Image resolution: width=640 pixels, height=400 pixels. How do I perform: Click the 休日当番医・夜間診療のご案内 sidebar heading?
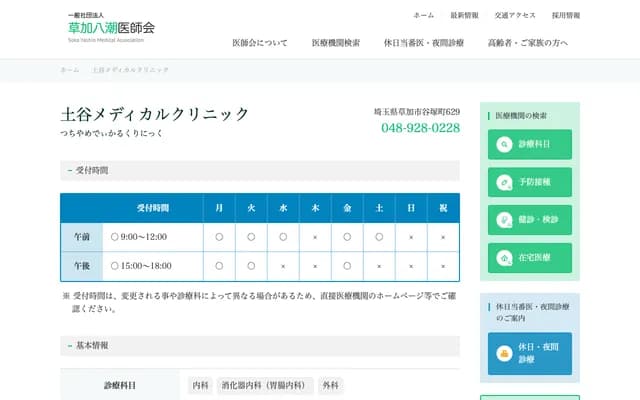(x=532, y=312)
